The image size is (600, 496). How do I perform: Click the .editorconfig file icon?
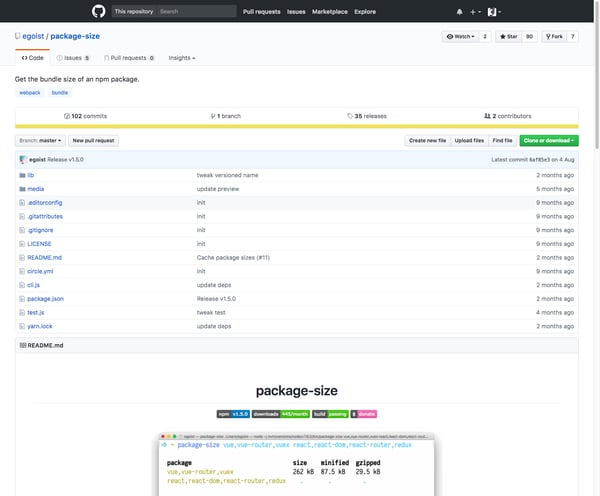click(22, 203)
